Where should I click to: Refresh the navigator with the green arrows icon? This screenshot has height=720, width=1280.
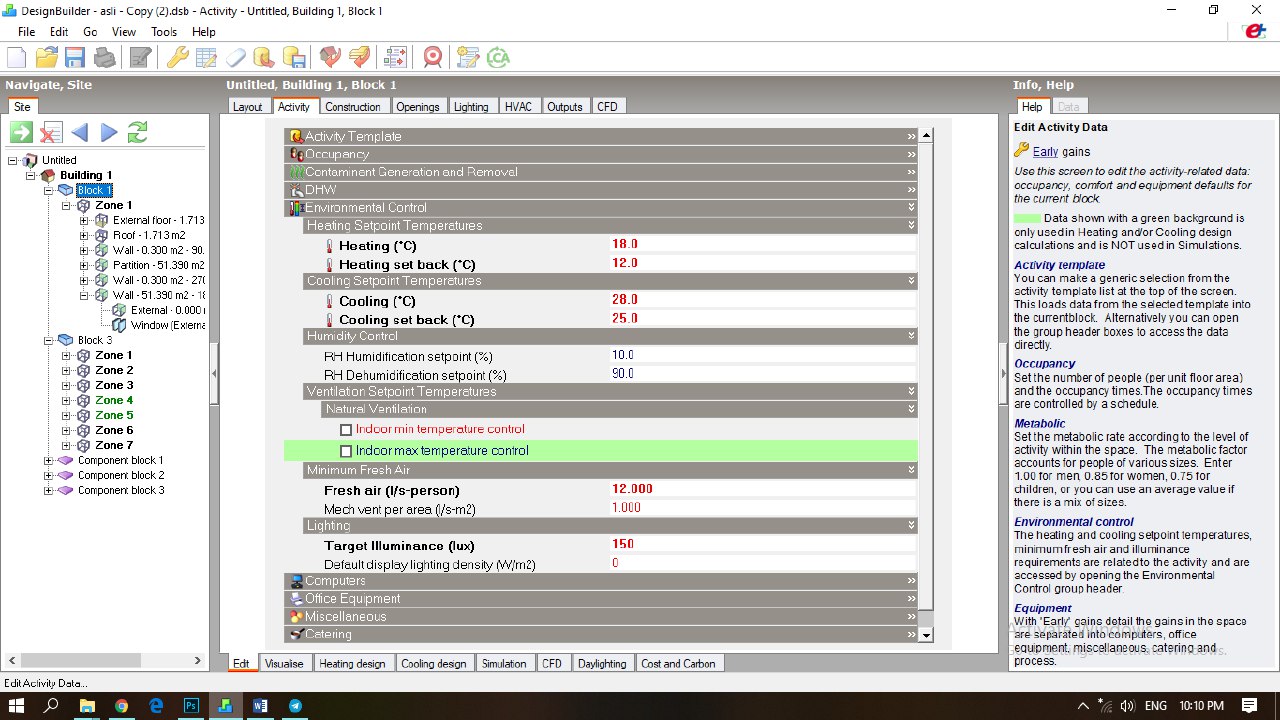(138, 132)
